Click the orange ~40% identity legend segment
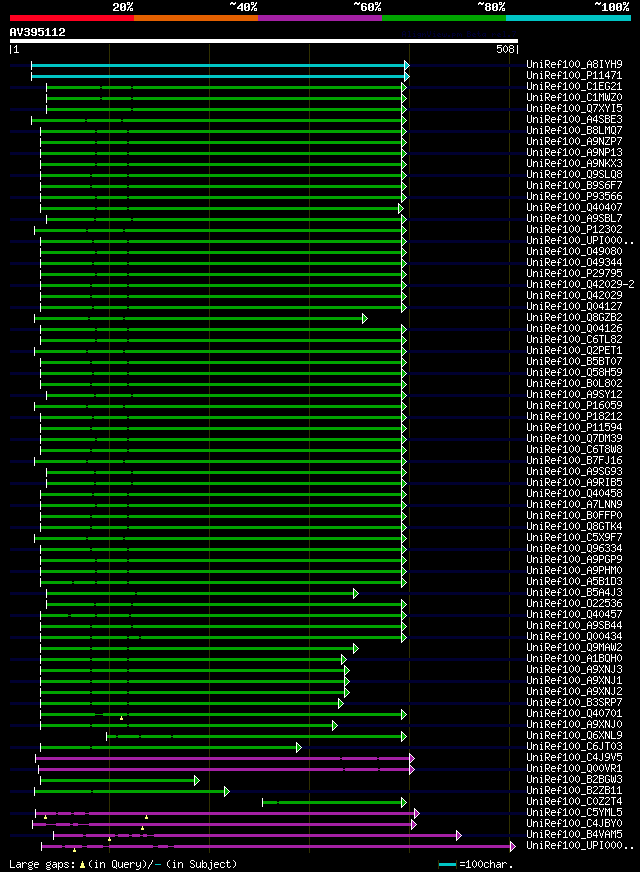The image size is (640, 872). [196, 18]
